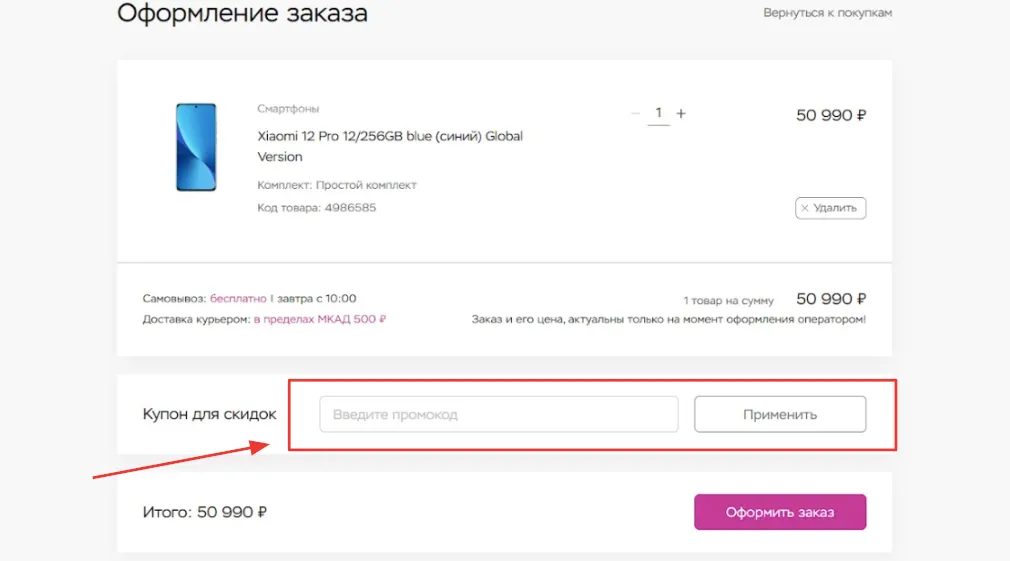Click the Оформление заказа heading
Viewport: 1010px width, 561px height.
[x=242, y=13]
